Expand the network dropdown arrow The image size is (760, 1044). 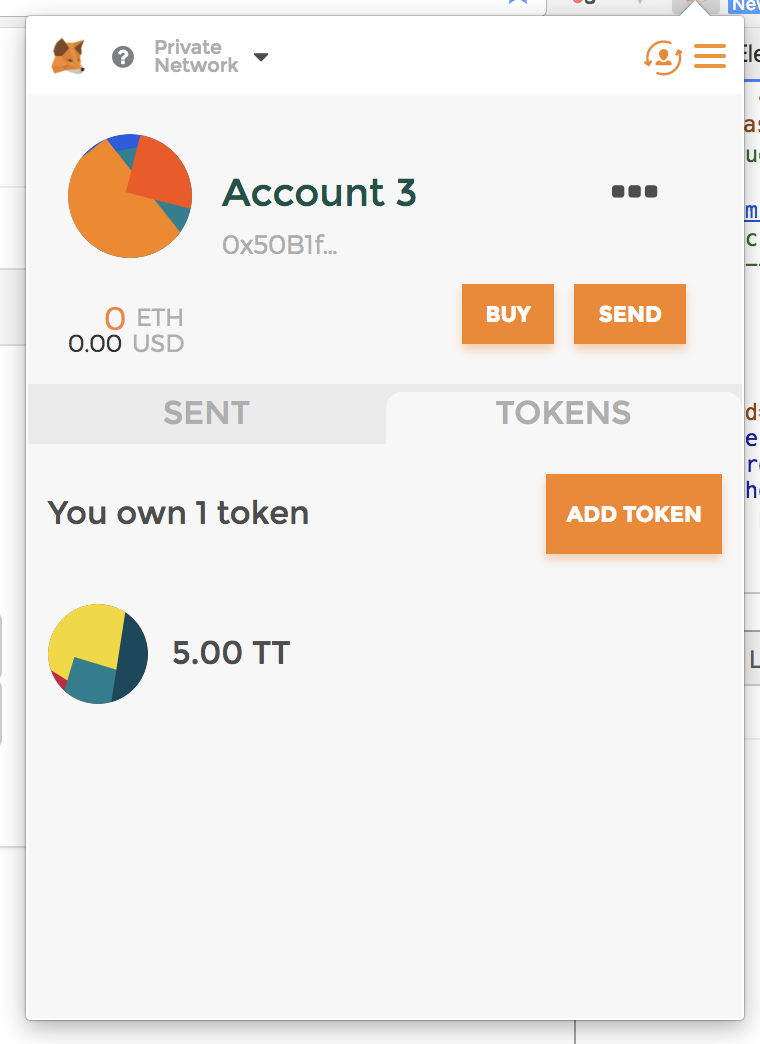(x=261, y=57)
